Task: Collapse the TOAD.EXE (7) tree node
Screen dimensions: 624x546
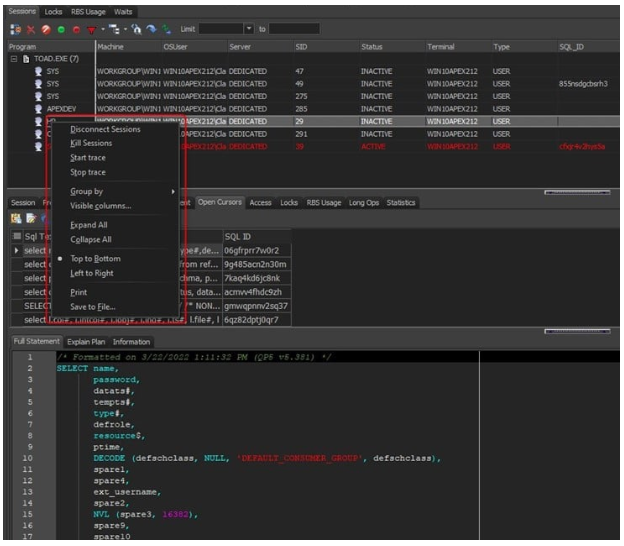Action: click(x=14, y=59)
